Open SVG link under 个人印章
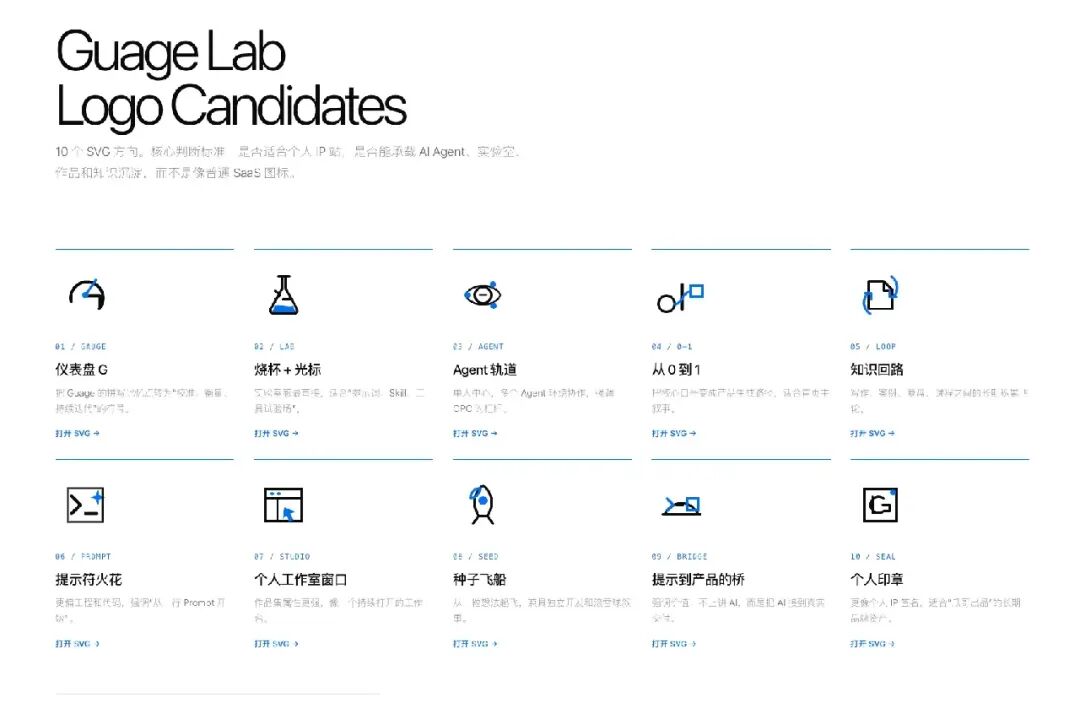1080x708 pixels. tap(873, 643)
